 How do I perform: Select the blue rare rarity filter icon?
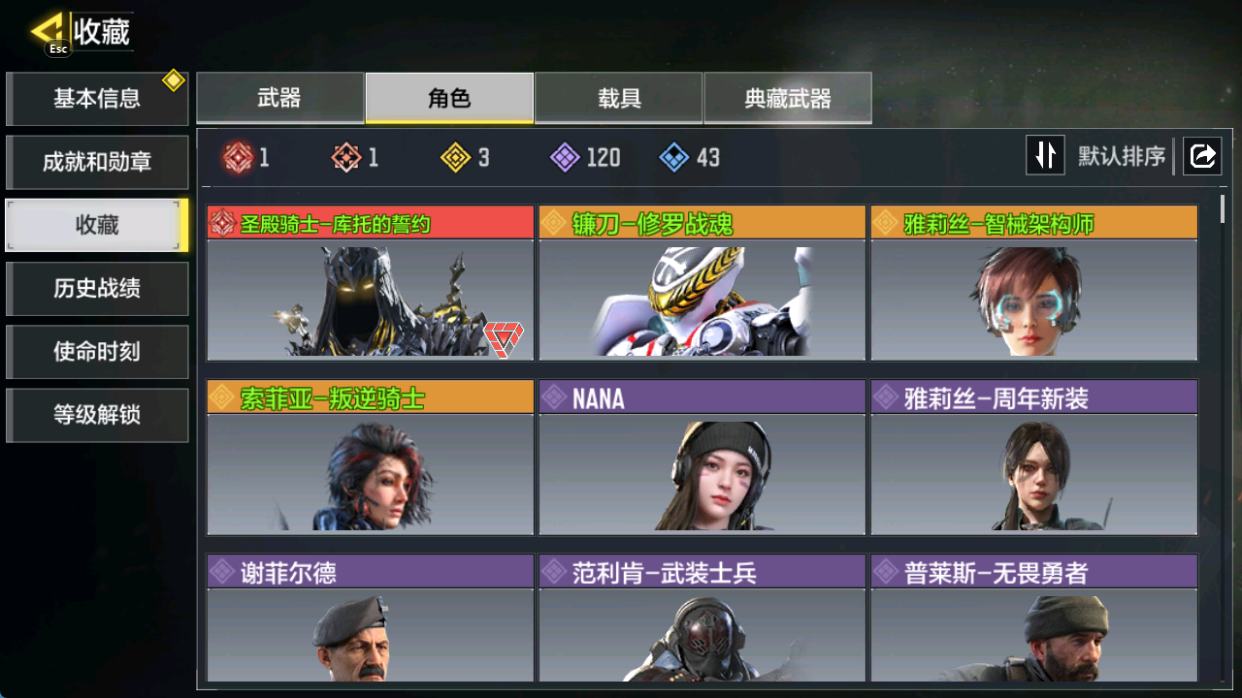tap(675, 157)
